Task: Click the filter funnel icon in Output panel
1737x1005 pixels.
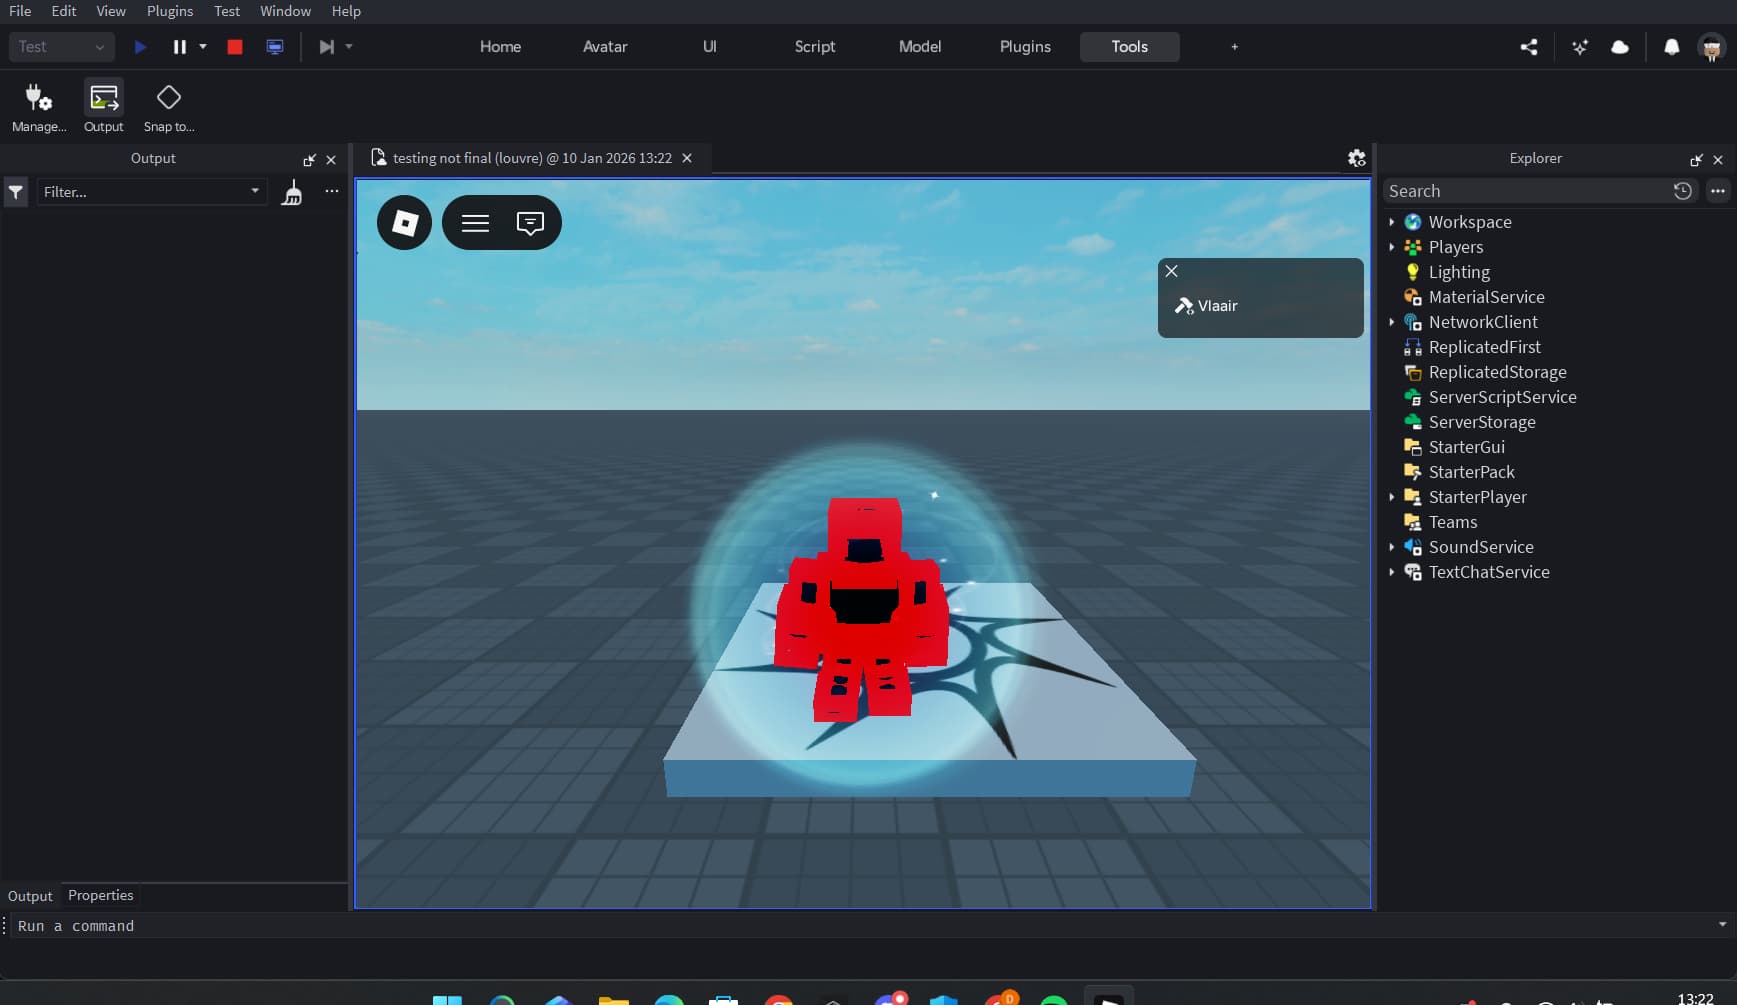Action: click(x=15, y=192)
